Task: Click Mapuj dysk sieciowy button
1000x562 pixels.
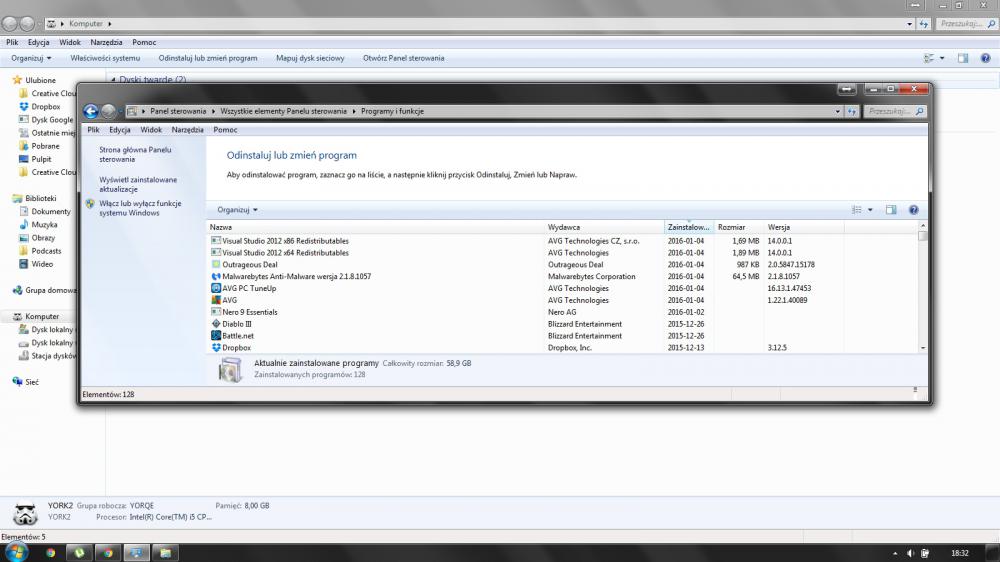Action: pyautogui.click(x=310, y=58)
